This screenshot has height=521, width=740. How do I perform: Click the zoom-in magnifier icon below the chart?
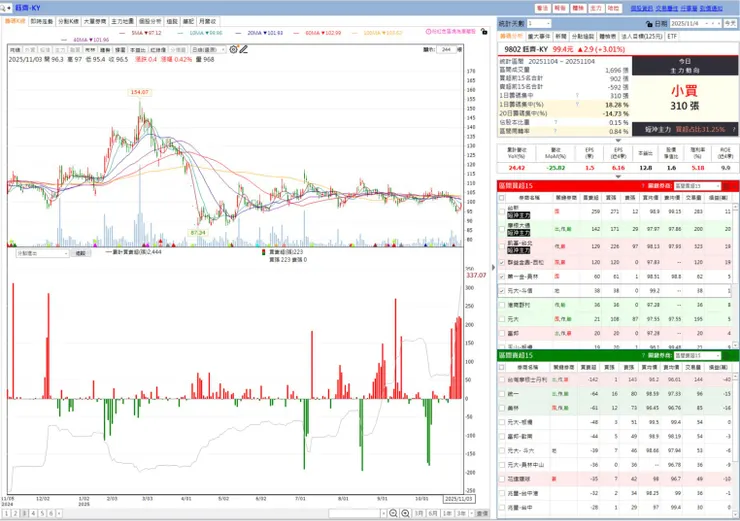405,513
